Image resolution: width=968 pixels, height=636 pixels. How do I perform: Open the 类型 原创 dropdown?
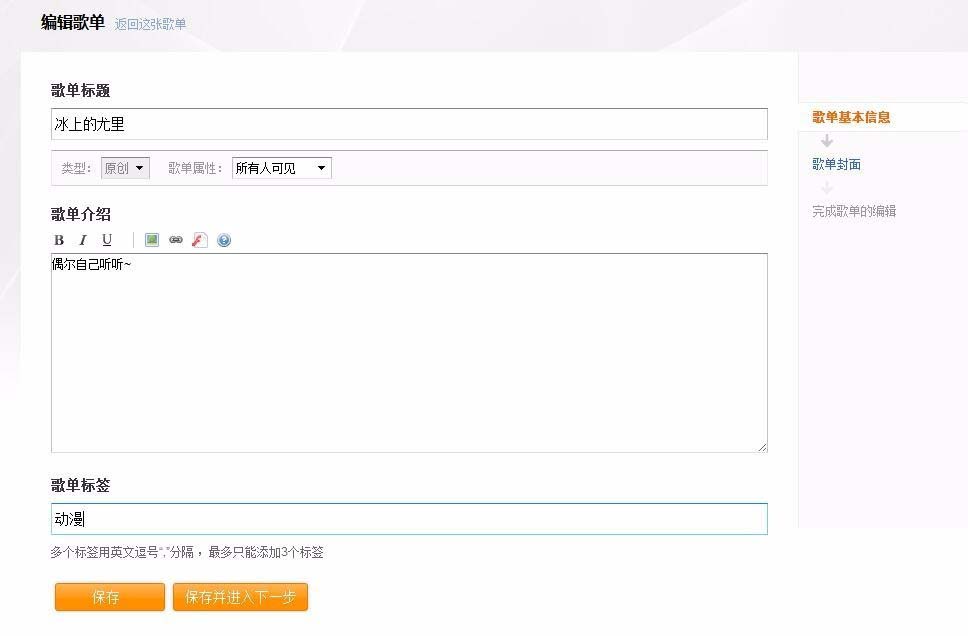click(x=125, y=168)
